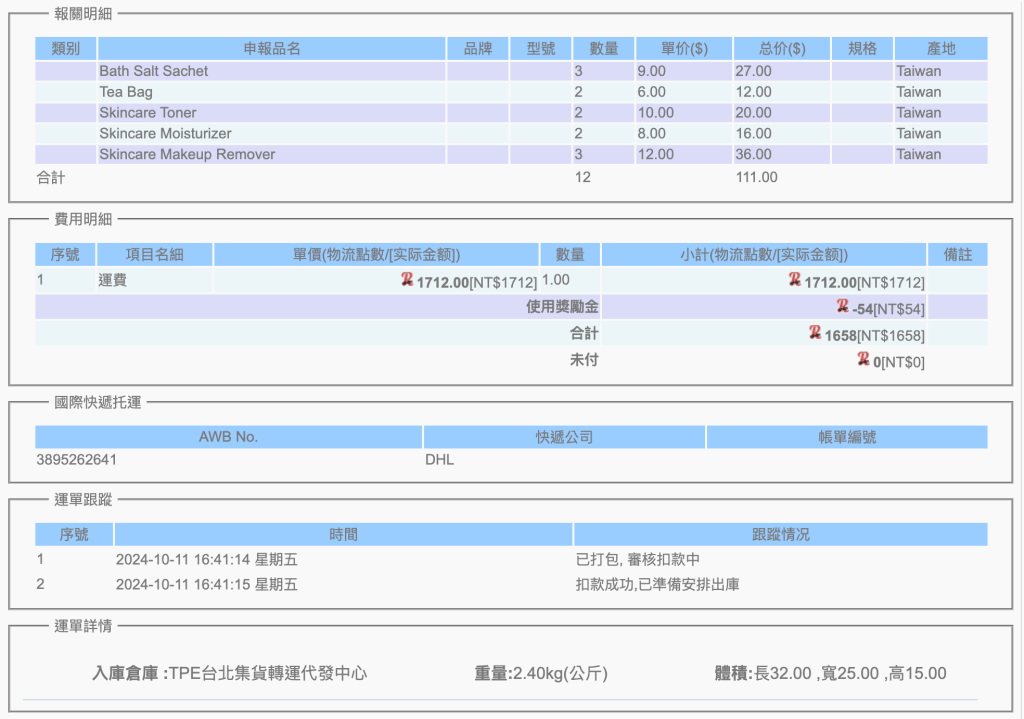Click the 產地 column header
The height and width of the screenshot is (719, 1024).
pyautogui.click(x=940, y=48)
